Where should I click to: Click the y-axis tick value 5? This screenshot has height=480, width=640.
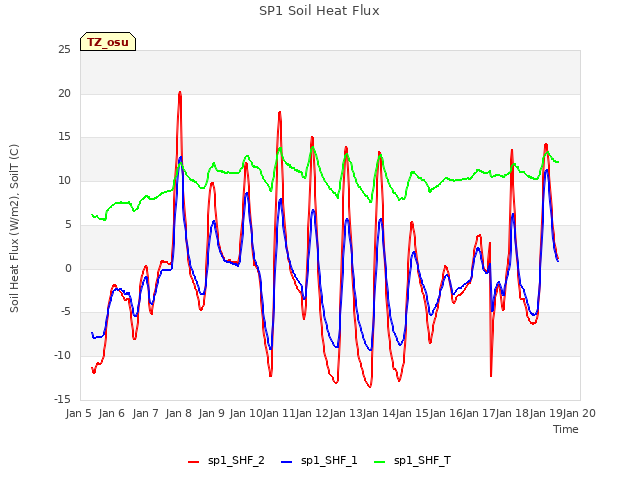(68, 224)
